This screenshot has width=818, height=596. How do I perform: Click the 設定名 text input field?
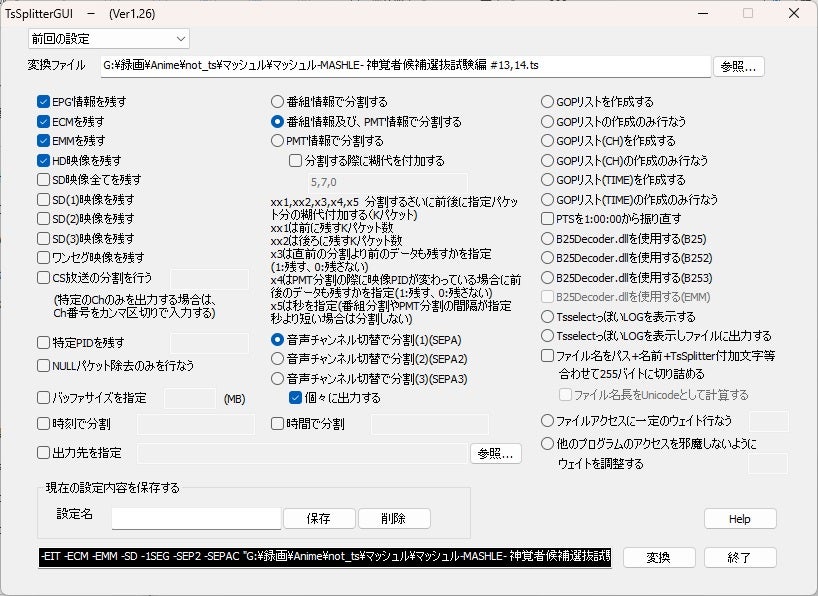tap(196, 518)
